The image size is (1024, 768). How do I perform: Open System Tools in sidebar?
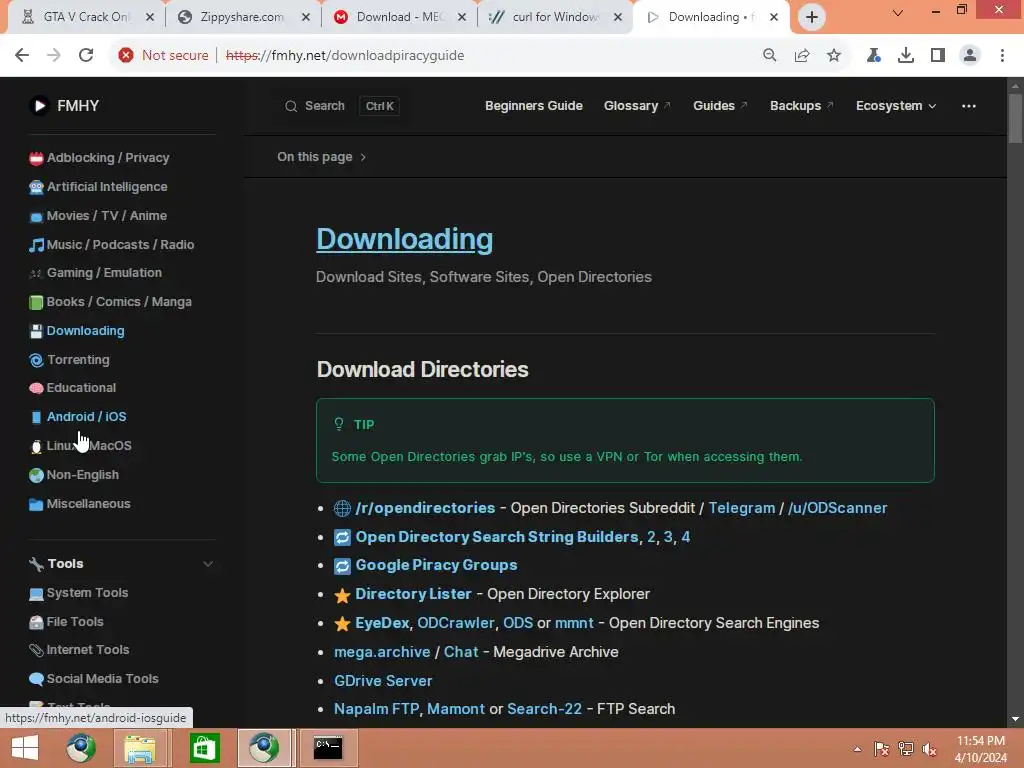(x=78, y=592)
